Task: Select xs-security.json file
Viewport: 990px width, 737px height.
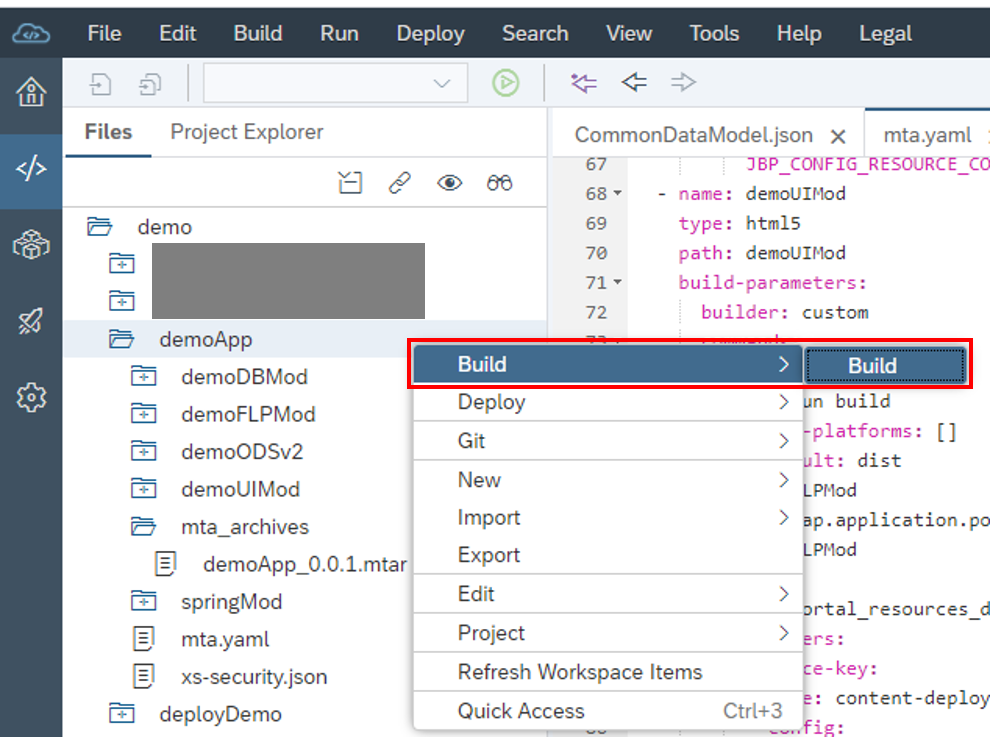Action: 254,676
